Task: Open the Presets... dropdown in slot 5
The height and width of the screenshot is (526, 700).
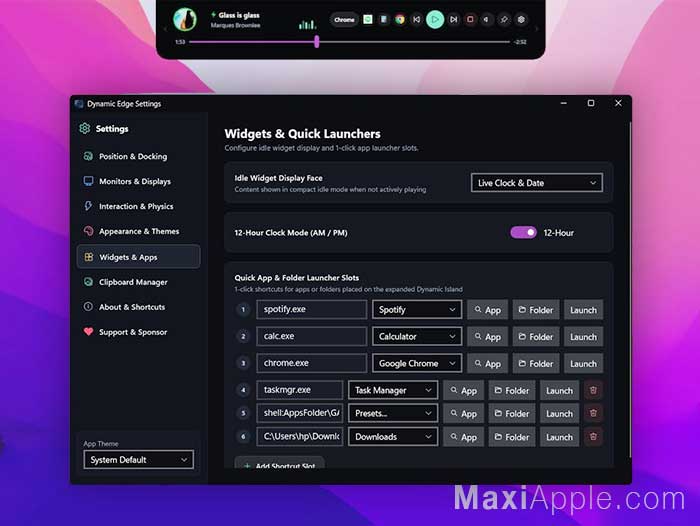Action: pyautogui.click(x=393, y=413)
